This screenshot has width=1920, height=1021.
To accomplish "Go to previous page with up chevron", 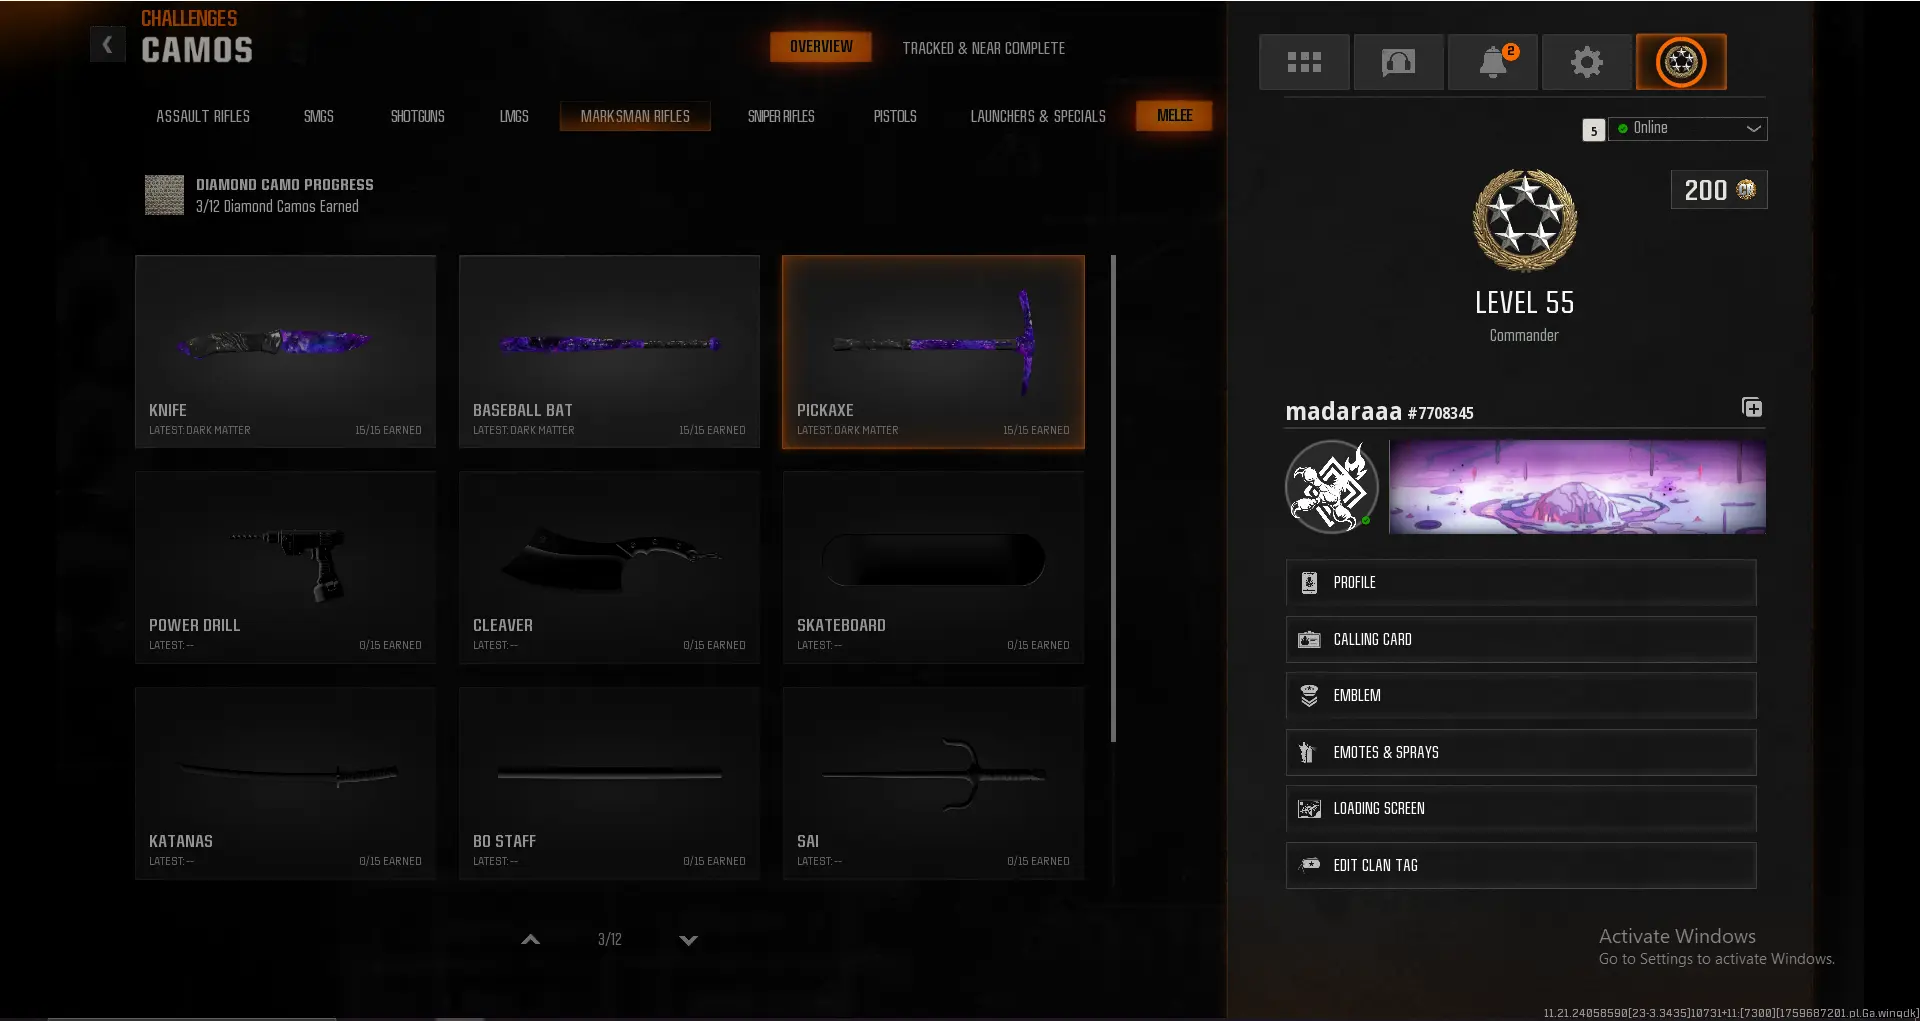I will tap(531, 940).
